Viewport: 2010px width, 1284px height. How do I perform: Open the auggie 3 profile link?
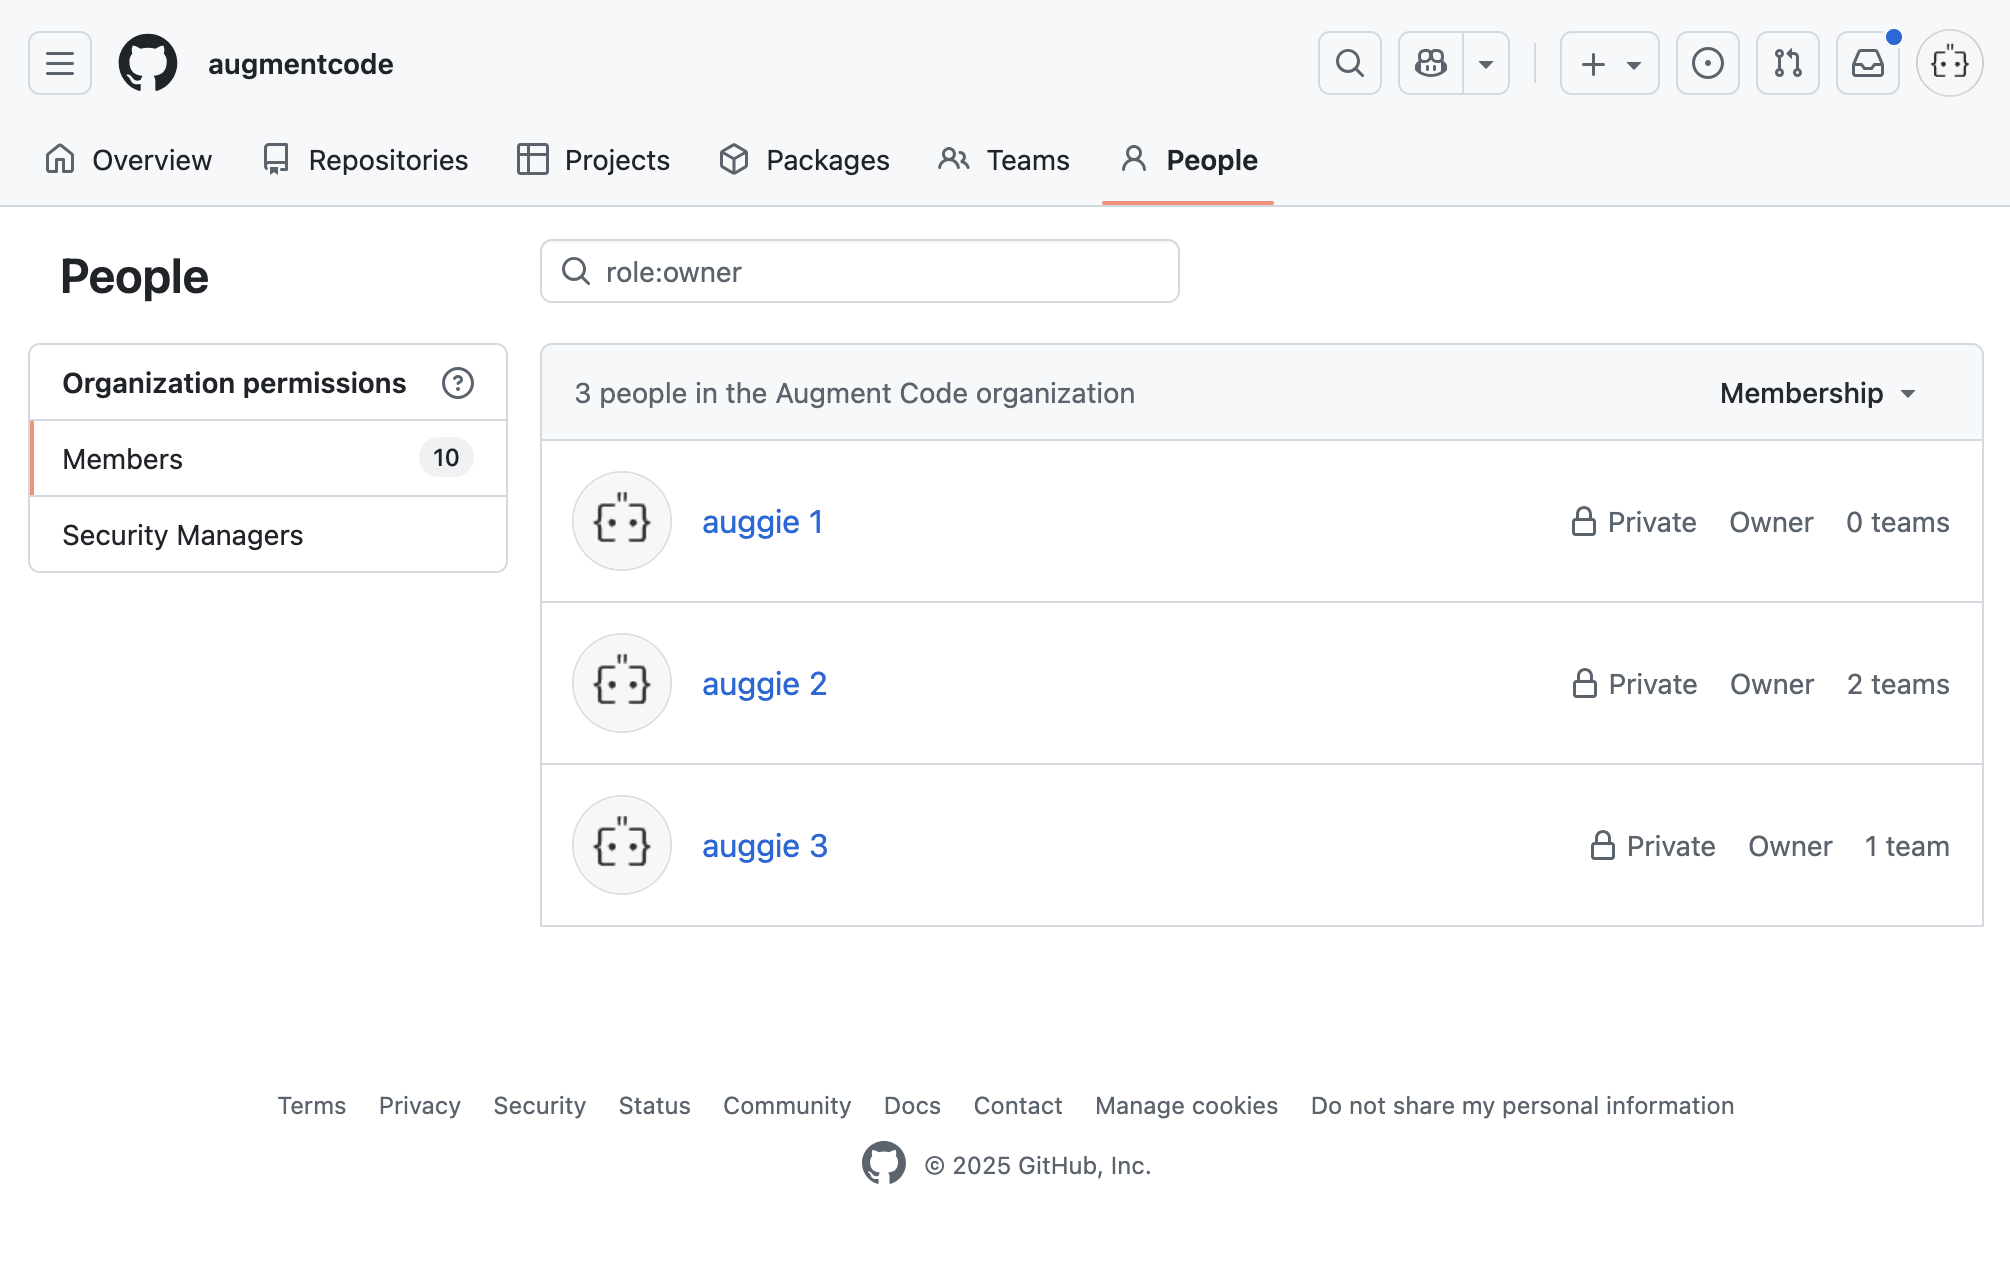coord(765,846)
